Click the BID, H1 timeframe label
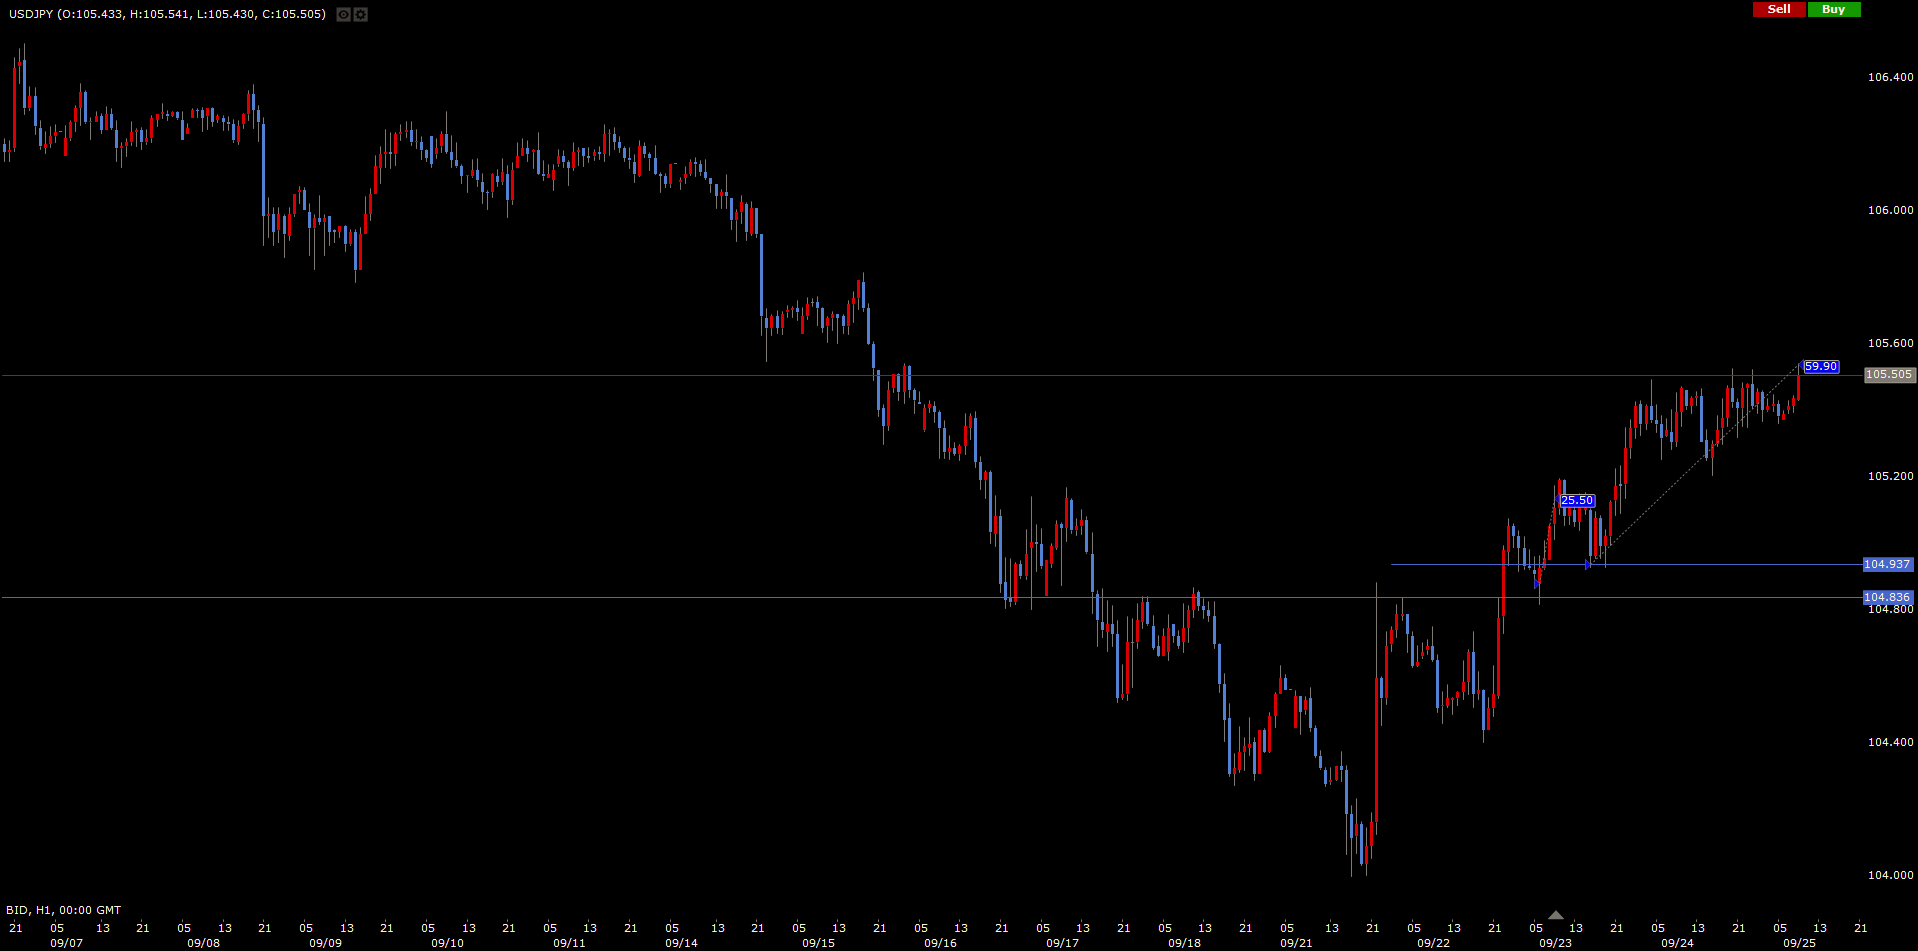 tap(63, 910)
